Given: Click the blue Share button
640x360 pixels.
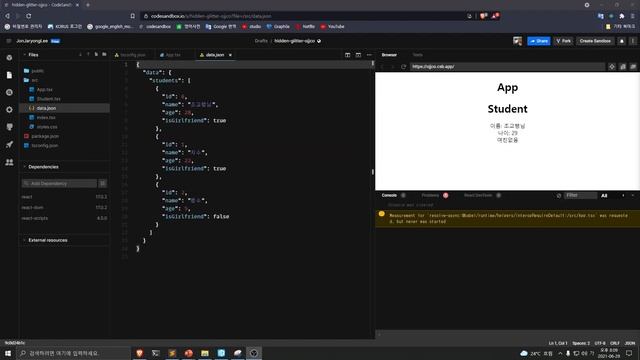Looking at the screenshot, I should (539, 41).
